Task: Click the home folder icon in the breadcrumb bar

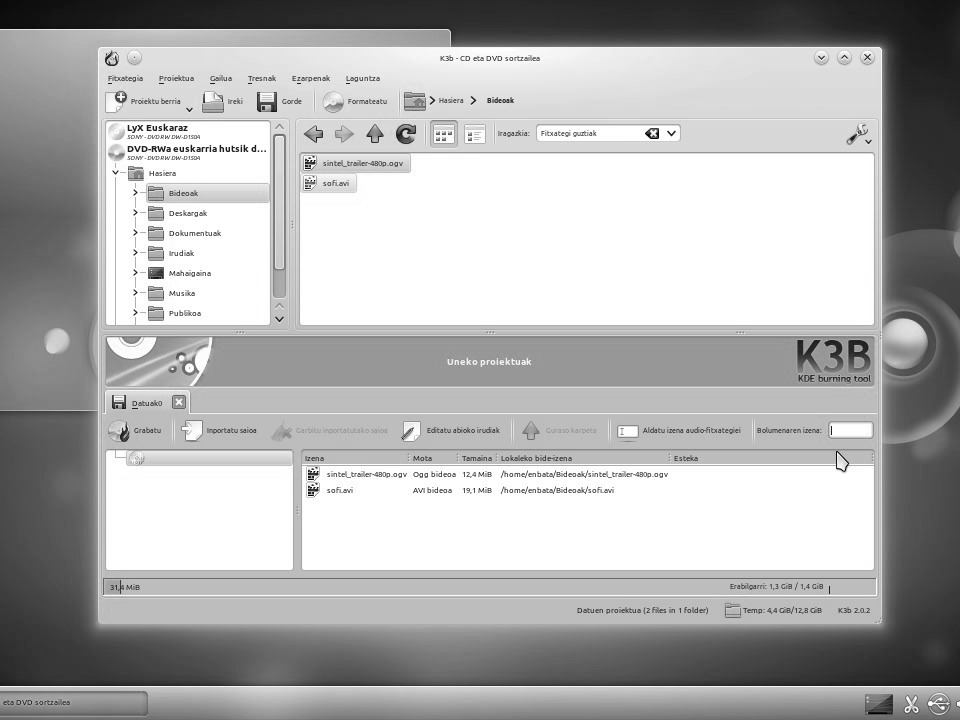Action: point(414,101)
